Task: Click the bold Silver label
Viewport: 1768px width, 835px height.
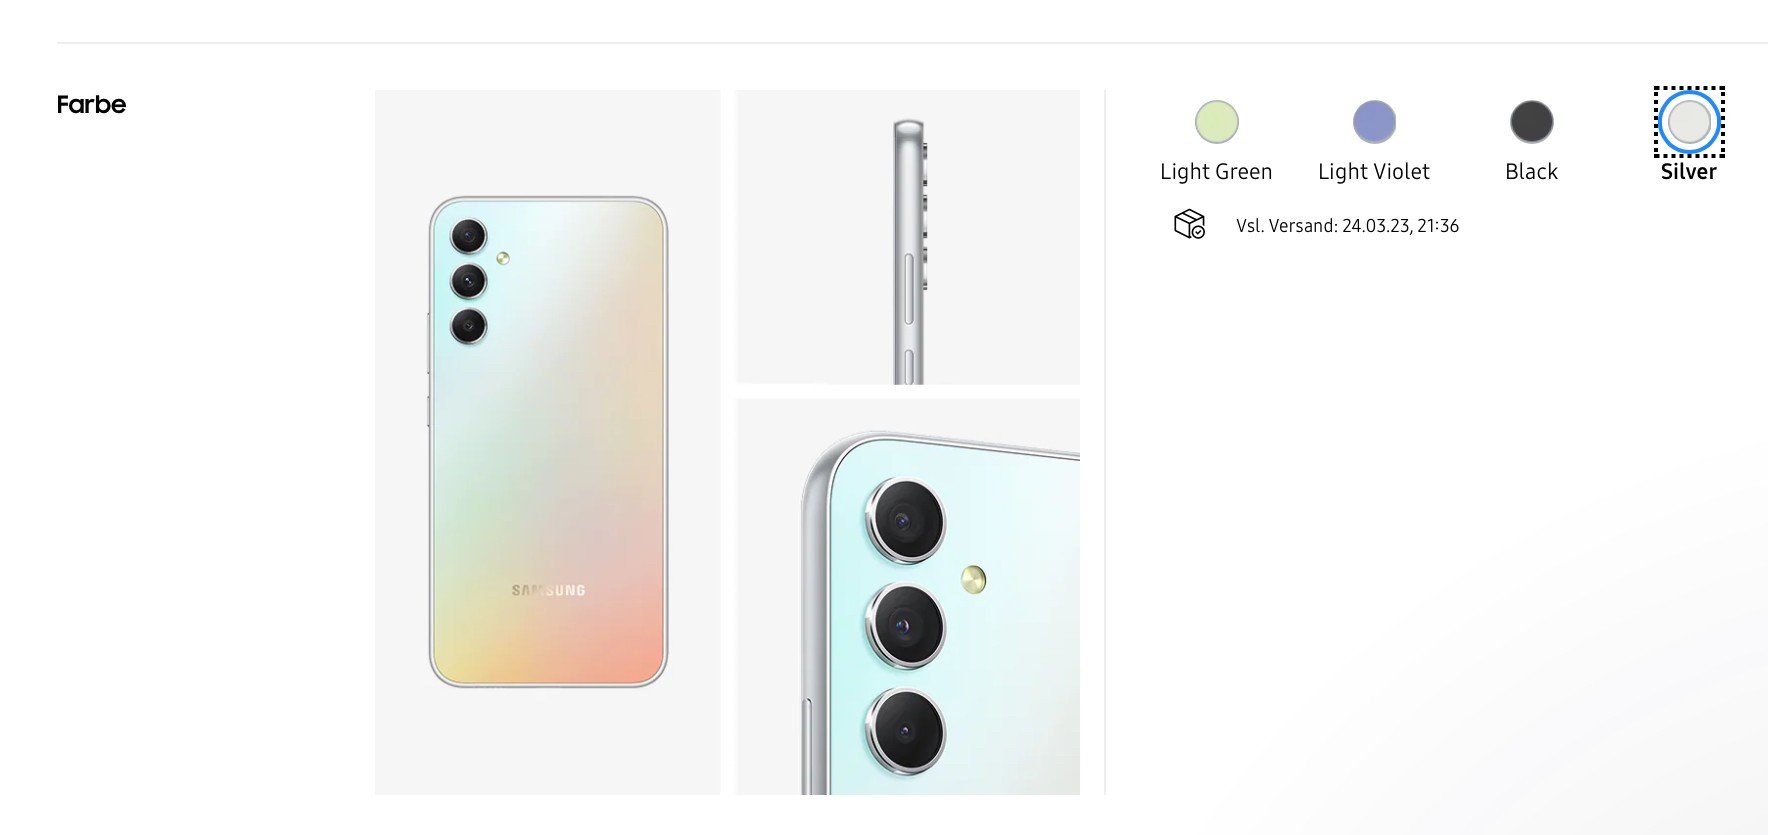Action: 1689,172
